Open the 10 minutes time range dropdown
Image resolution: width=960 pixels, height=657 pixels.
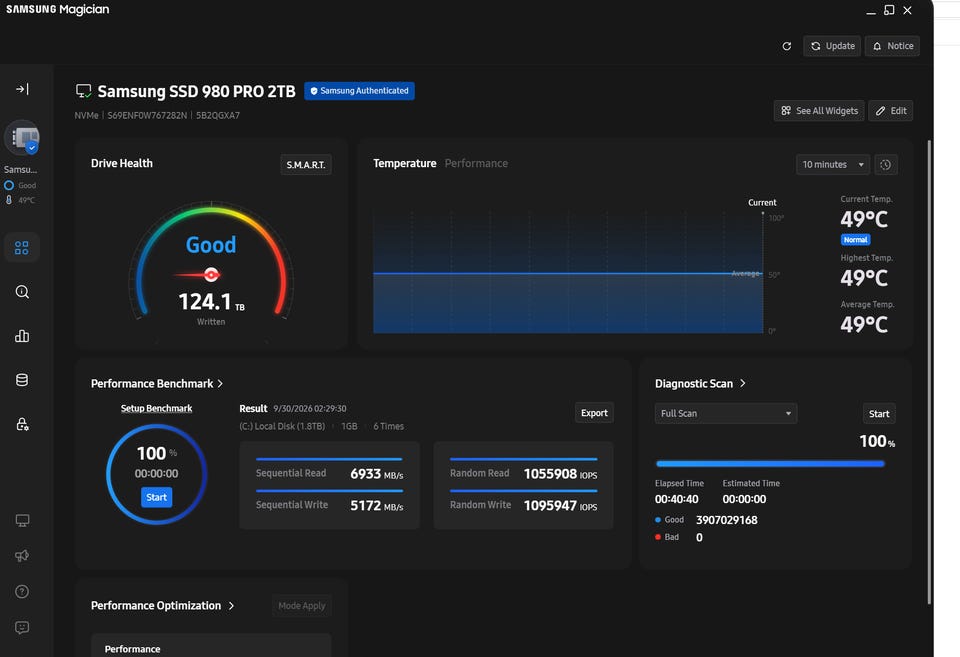pyautogui.click(x=833, y=165)
